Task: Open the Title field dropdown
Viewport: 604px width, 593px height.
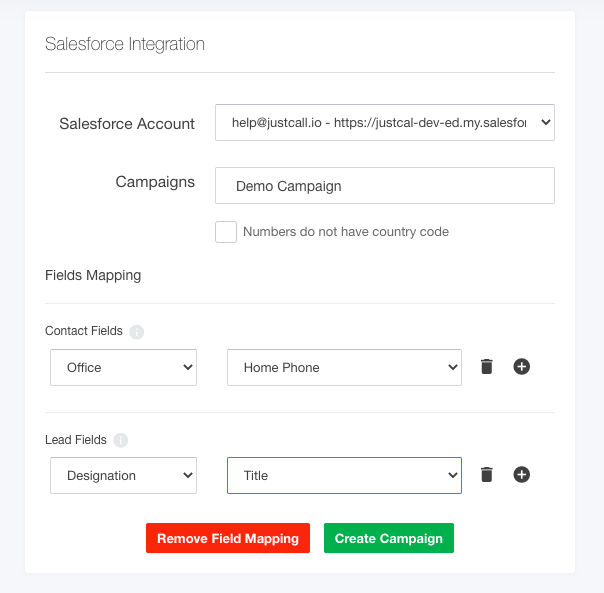Action: coord(344,475)
